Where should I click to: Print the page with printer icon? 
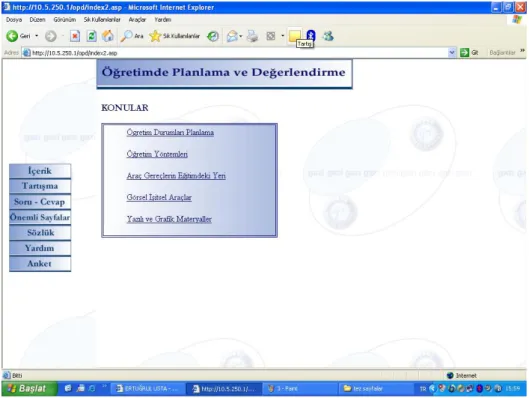pos(252,36)
